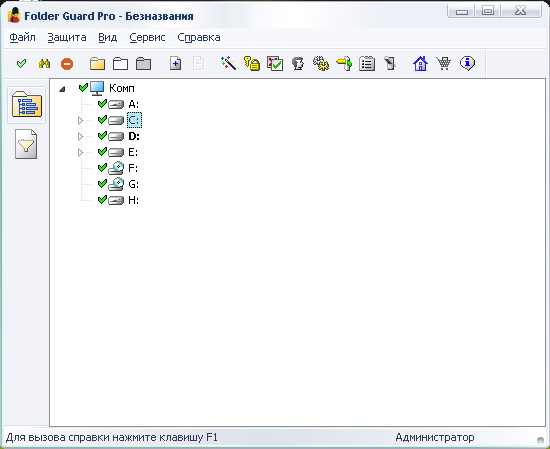Open the Файл menu
The width and height of the screenshot is (550, 449).
pos(22,37)
